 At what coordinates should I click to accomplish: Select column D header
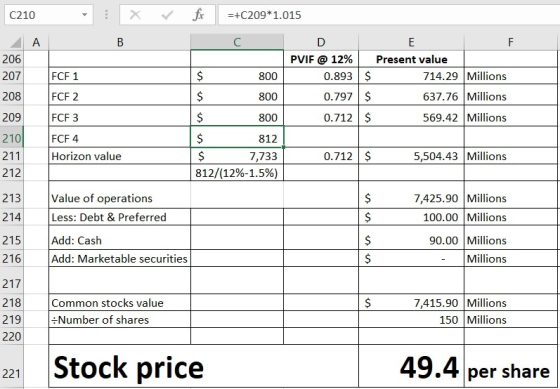321,42
